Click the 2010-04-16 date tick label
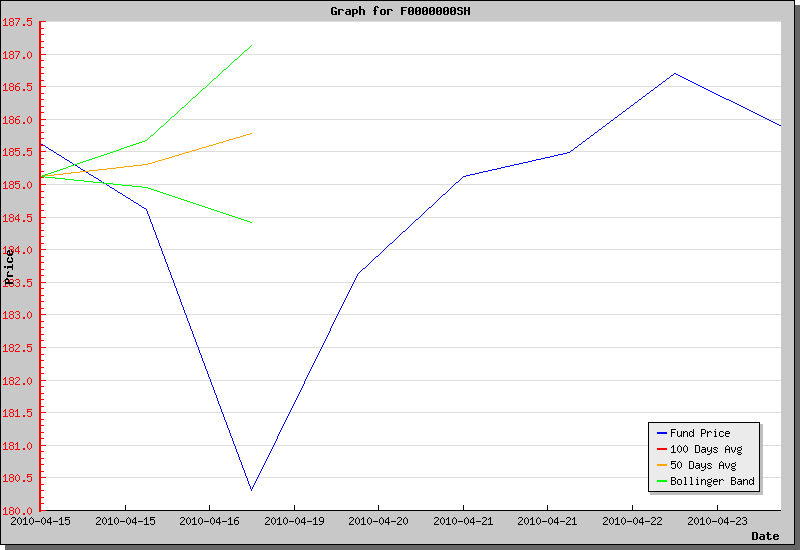 (209, 521)
